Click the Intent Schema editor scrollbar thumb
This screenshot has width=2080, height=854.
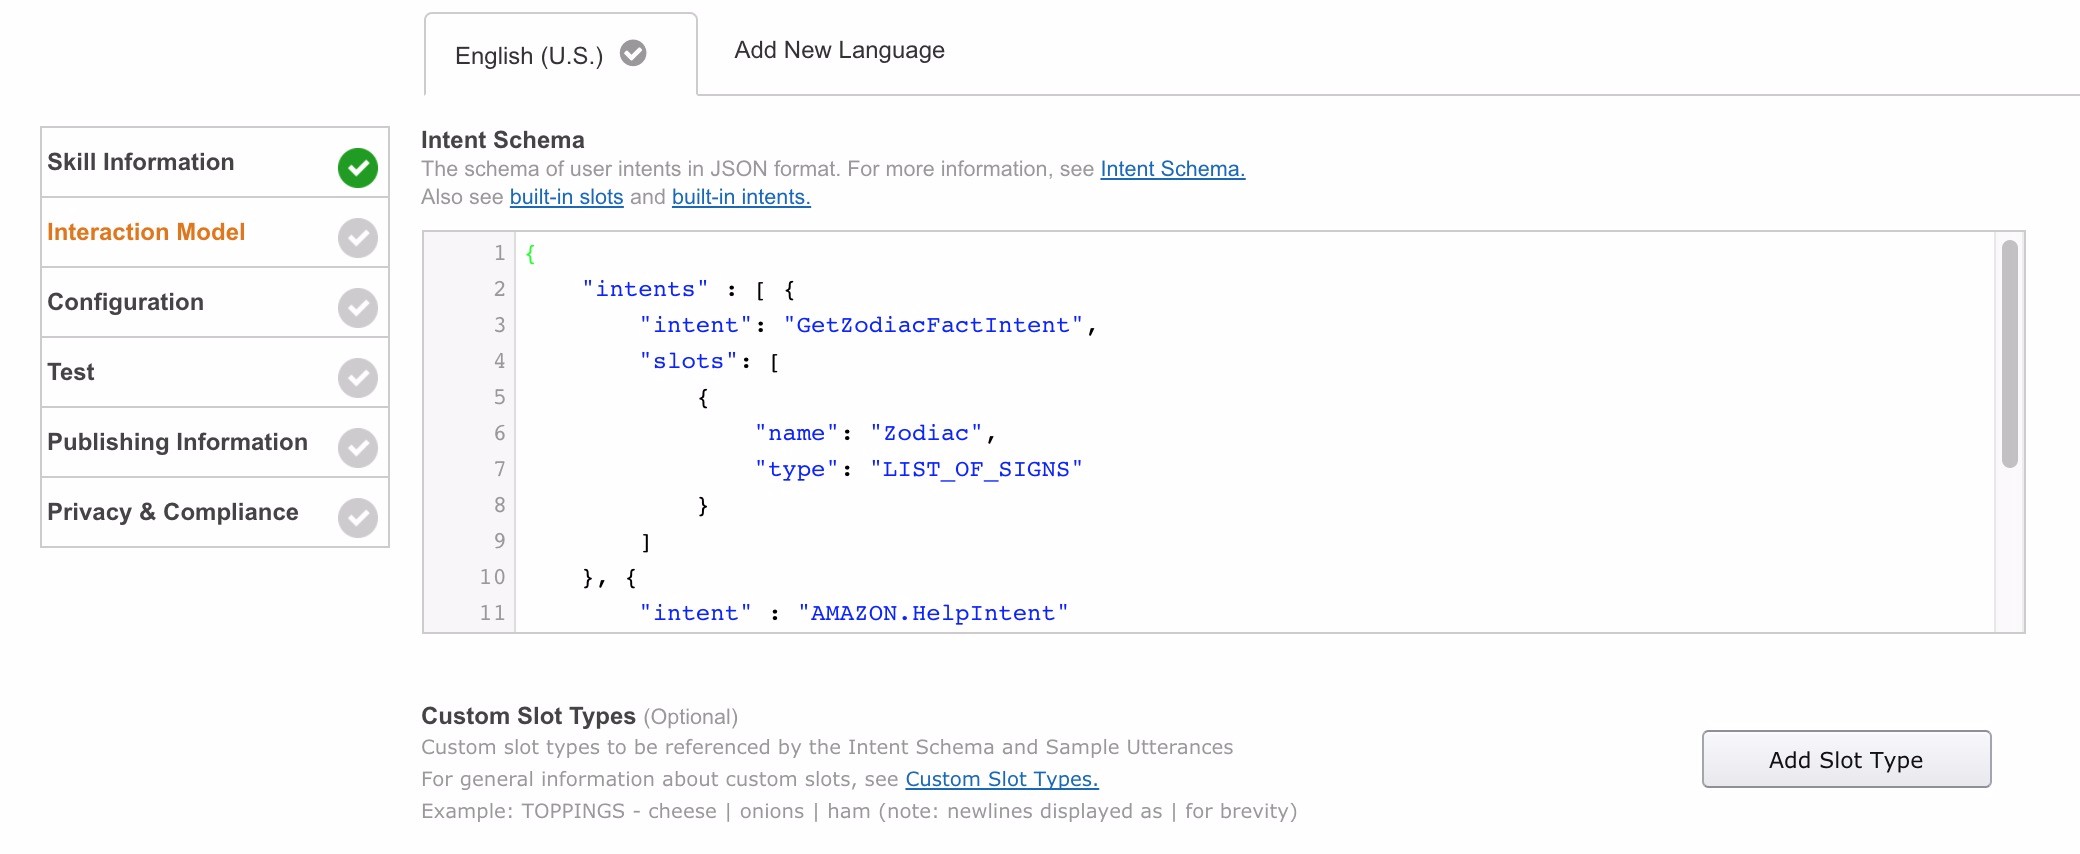(2009, 354)
